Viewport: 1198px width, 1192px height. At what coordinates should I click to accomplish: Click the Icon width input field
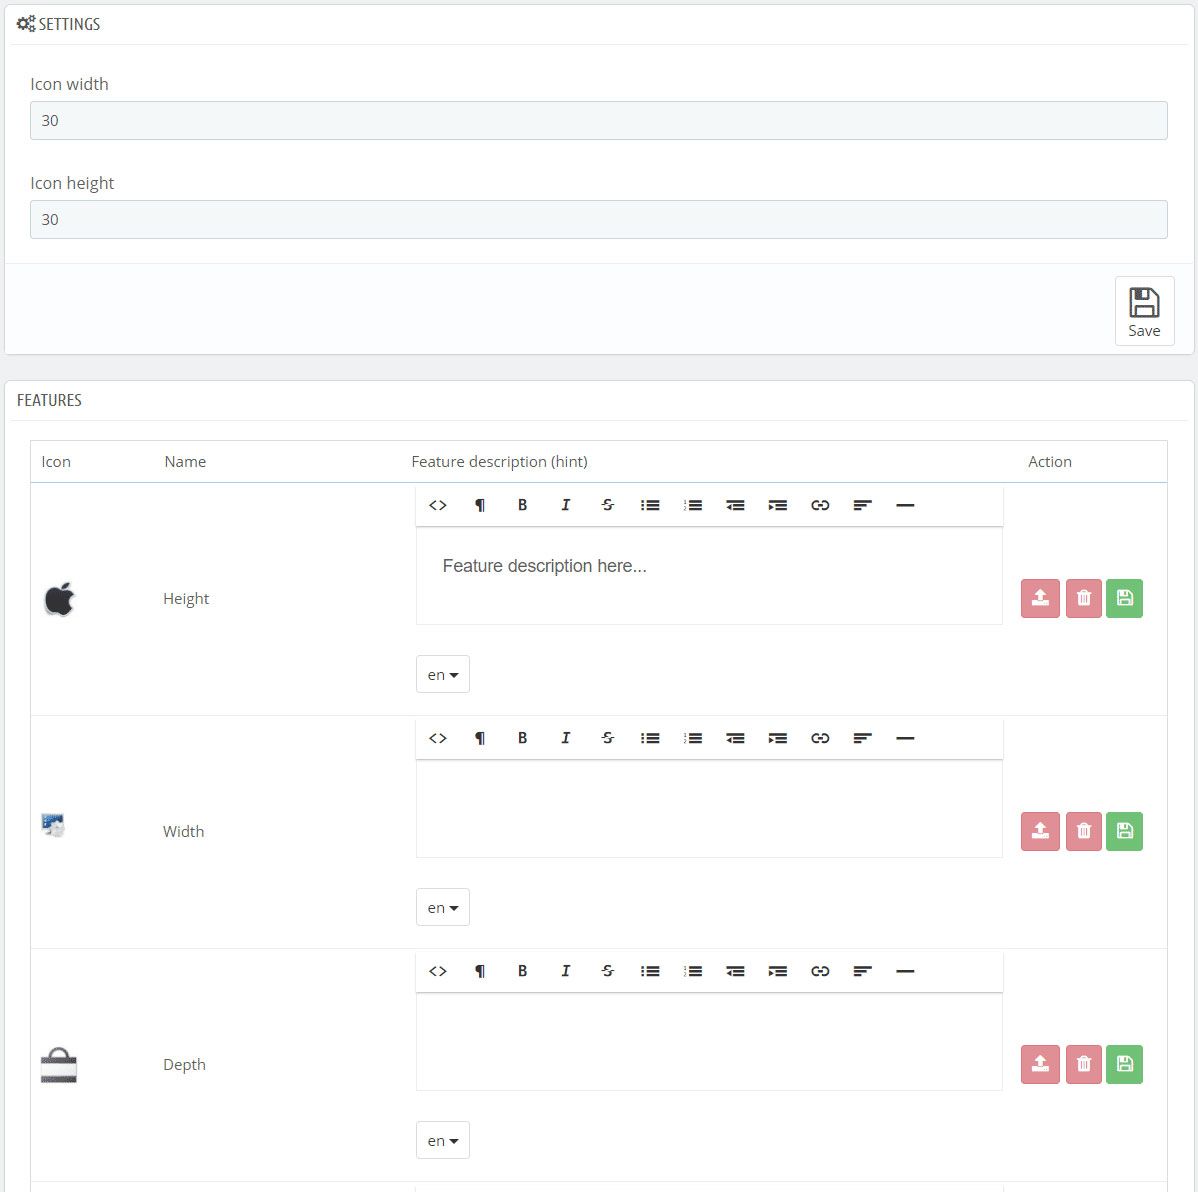tap(598, 121)
